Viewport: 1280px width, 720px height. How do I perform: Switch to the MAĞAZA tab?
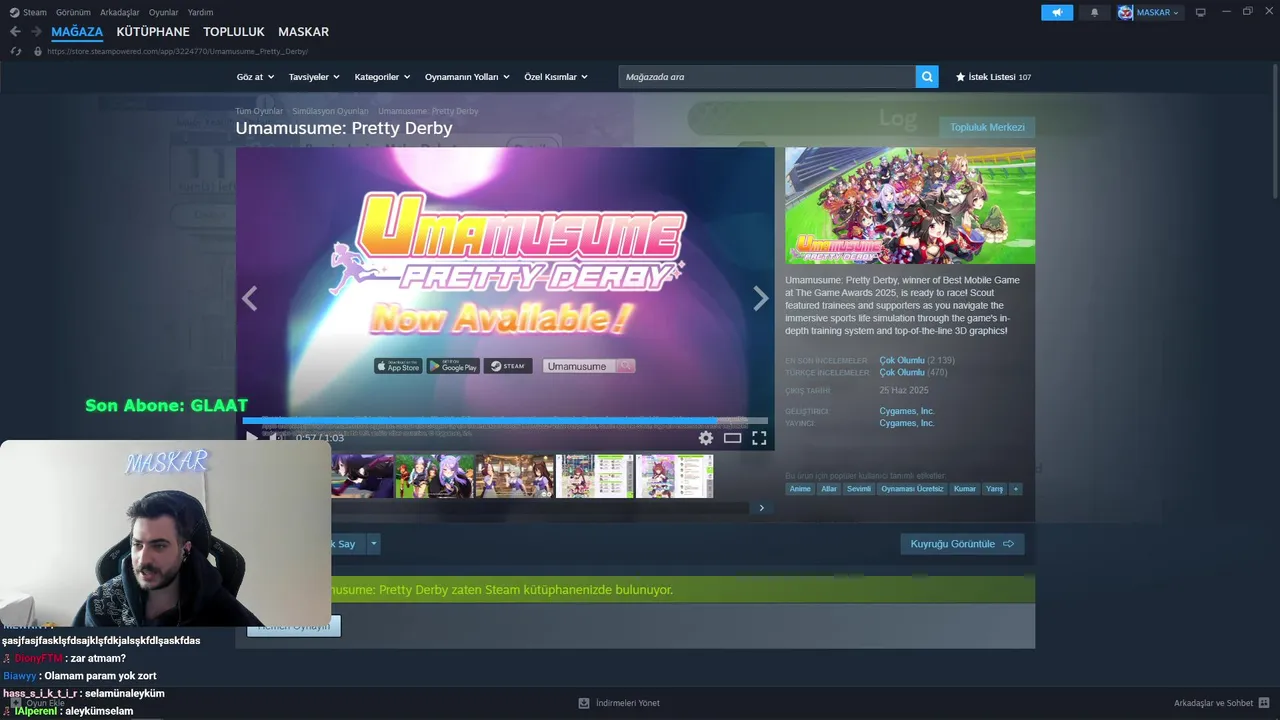click(77, 32)
